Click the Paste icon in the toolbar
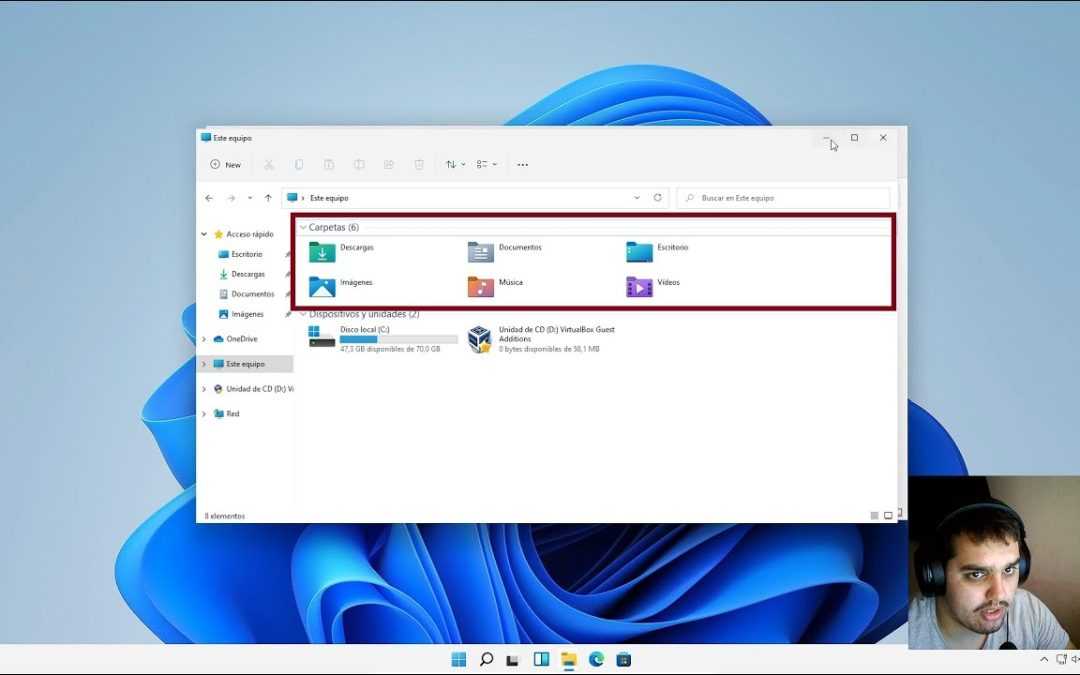Viewport: 1080px width, 675px height. pyautogui.click(x=329, y=165)
